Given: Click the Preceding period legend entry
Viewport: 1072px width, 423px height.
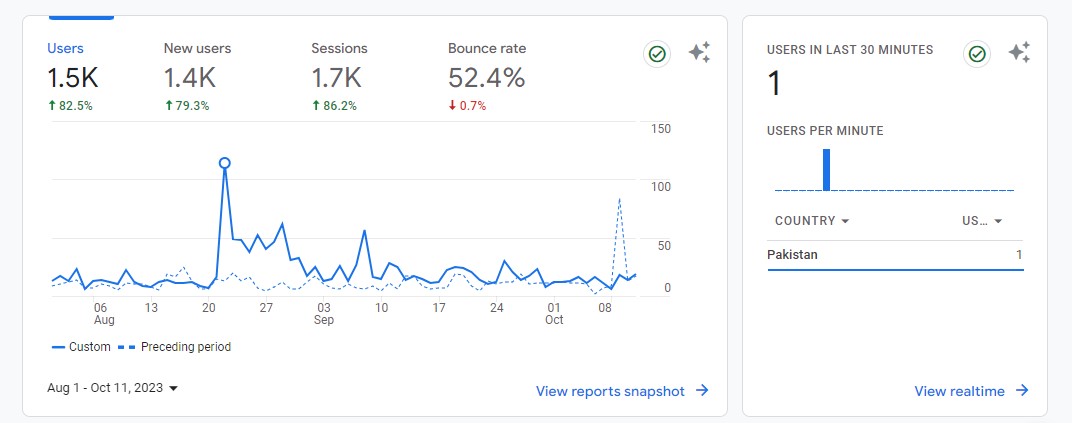Looking at the screenshot, I should click(175, 347).
